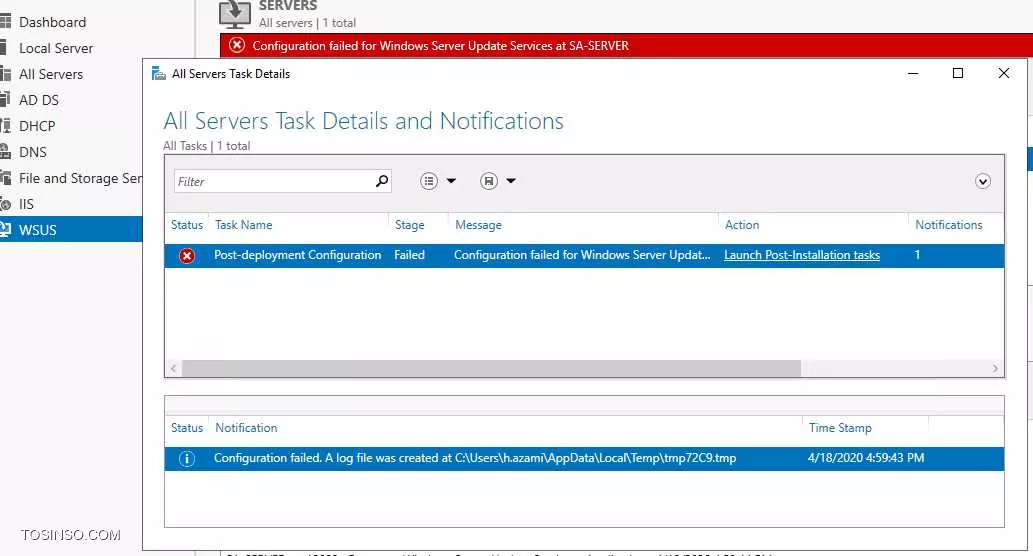Click the Dashboard sidebar icon
Image resolution: width=1033 pixels, height=556 pixels.
(x=5, y=22)
